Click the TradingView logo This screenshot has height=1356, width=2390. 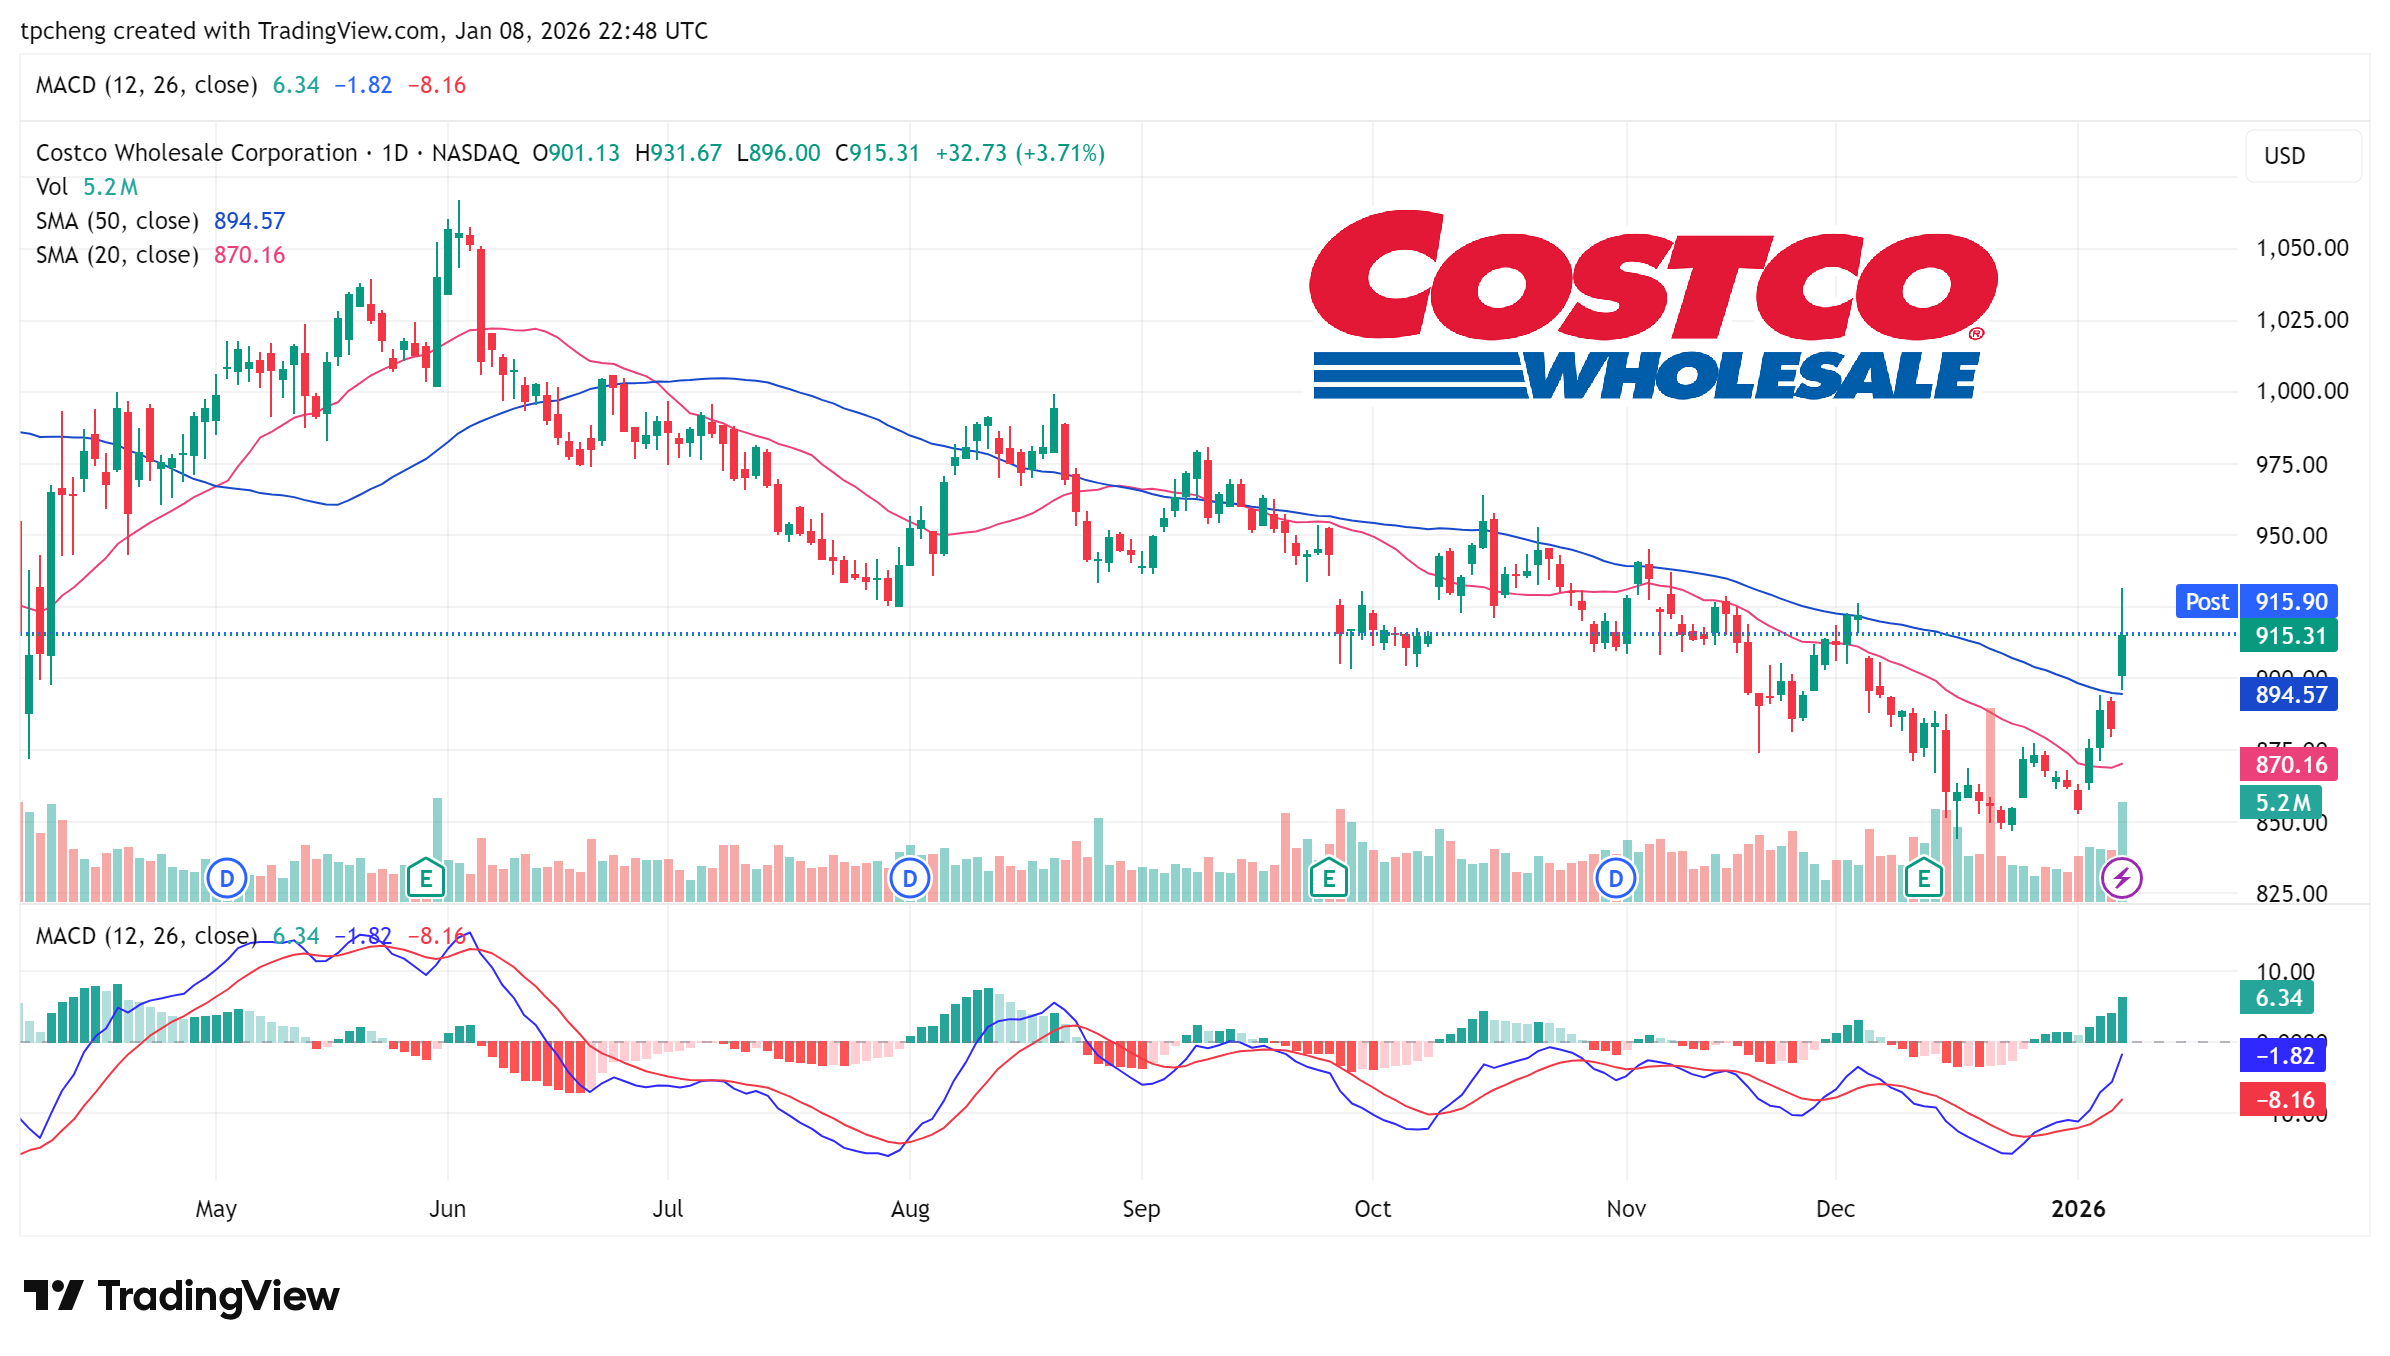[x=181, y=1296]
